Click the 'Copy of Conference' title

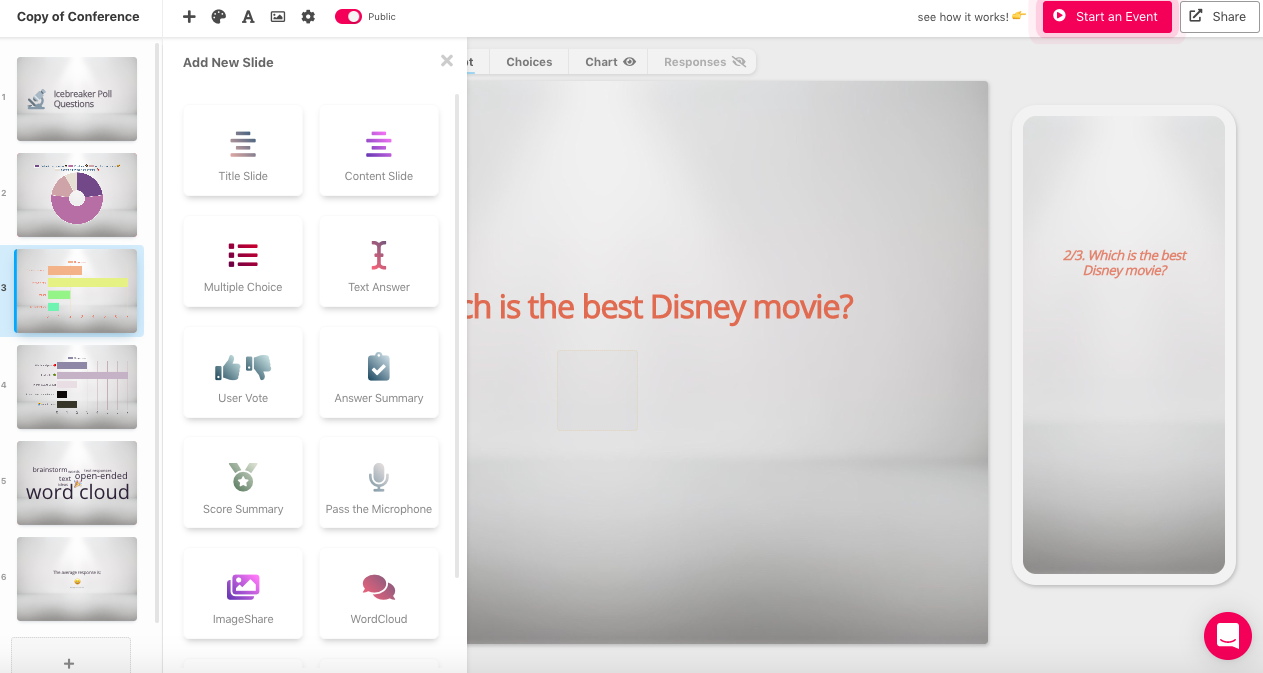[x=78, y=17]
